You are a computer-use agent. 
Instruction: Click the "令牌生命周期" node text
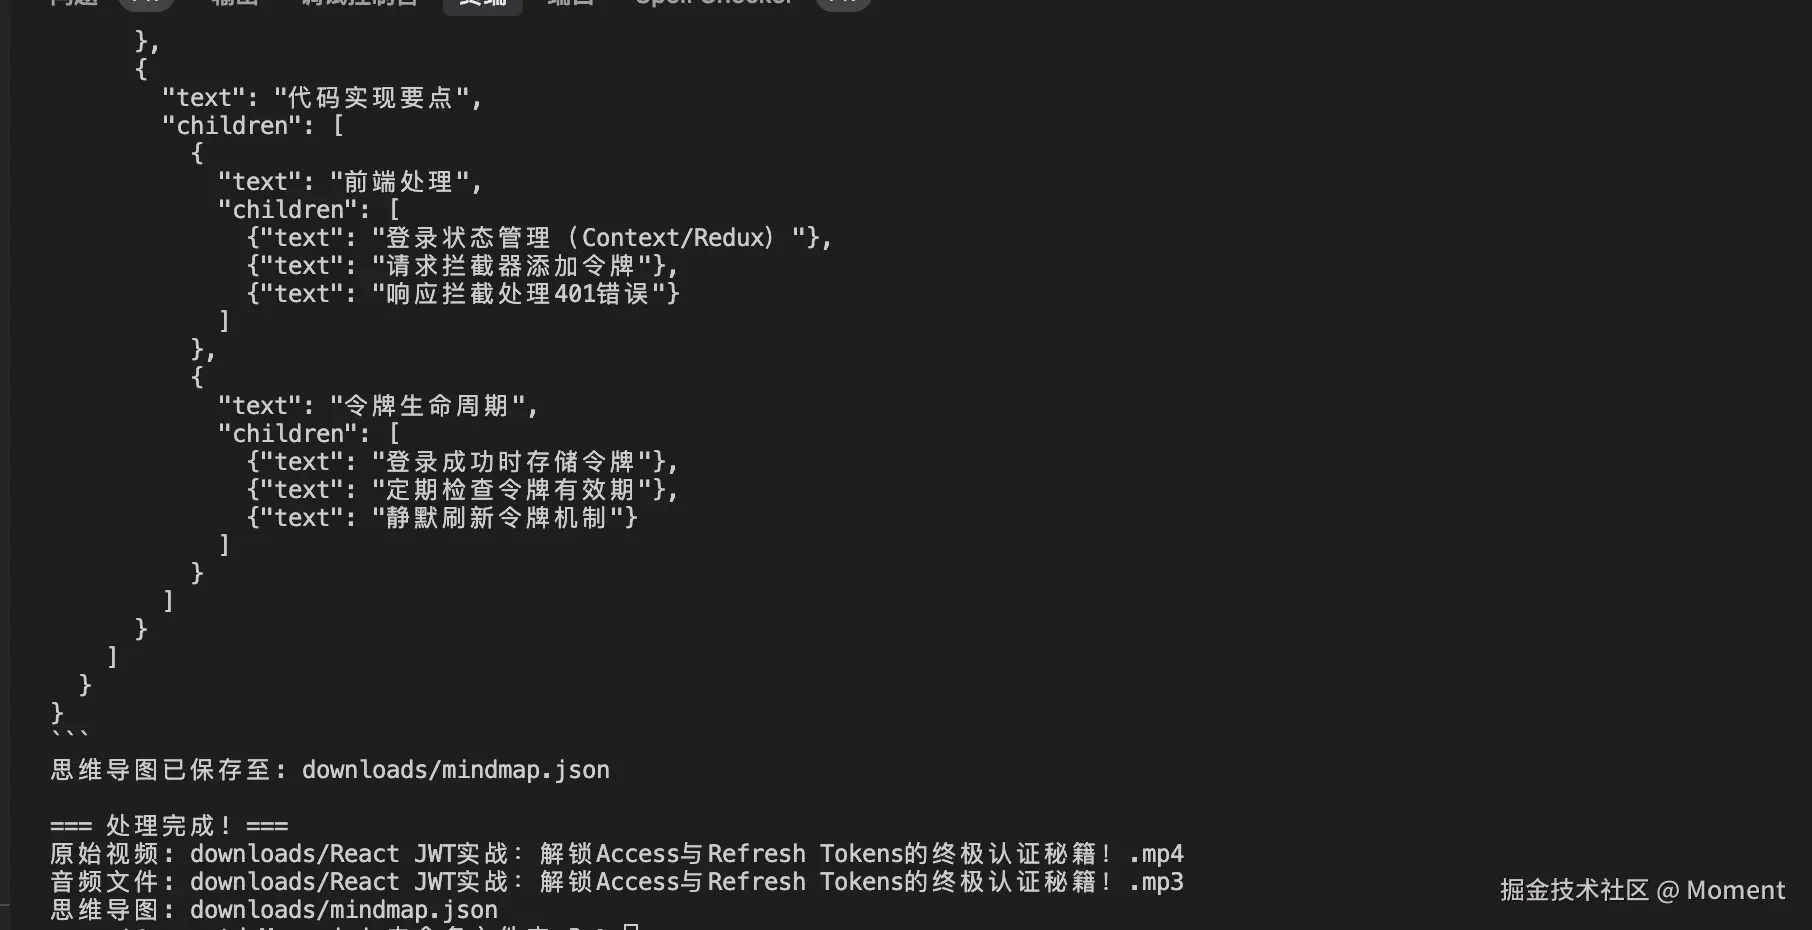427,406
